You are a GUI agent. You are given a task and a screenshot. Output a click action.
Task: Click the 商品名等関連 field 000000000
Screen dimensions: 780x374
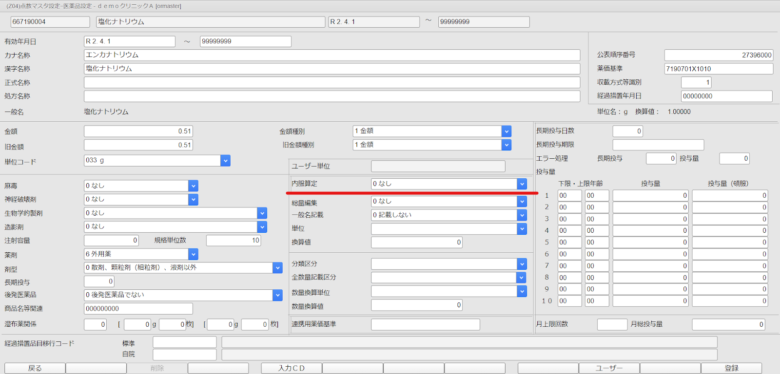point(138,309)
